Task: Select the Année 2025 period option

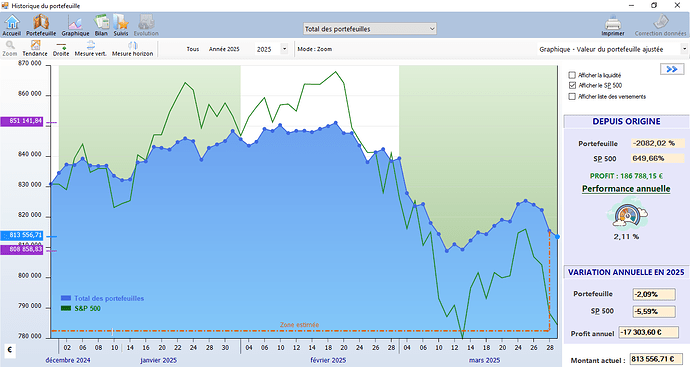Action: click(x=224, y=49)
